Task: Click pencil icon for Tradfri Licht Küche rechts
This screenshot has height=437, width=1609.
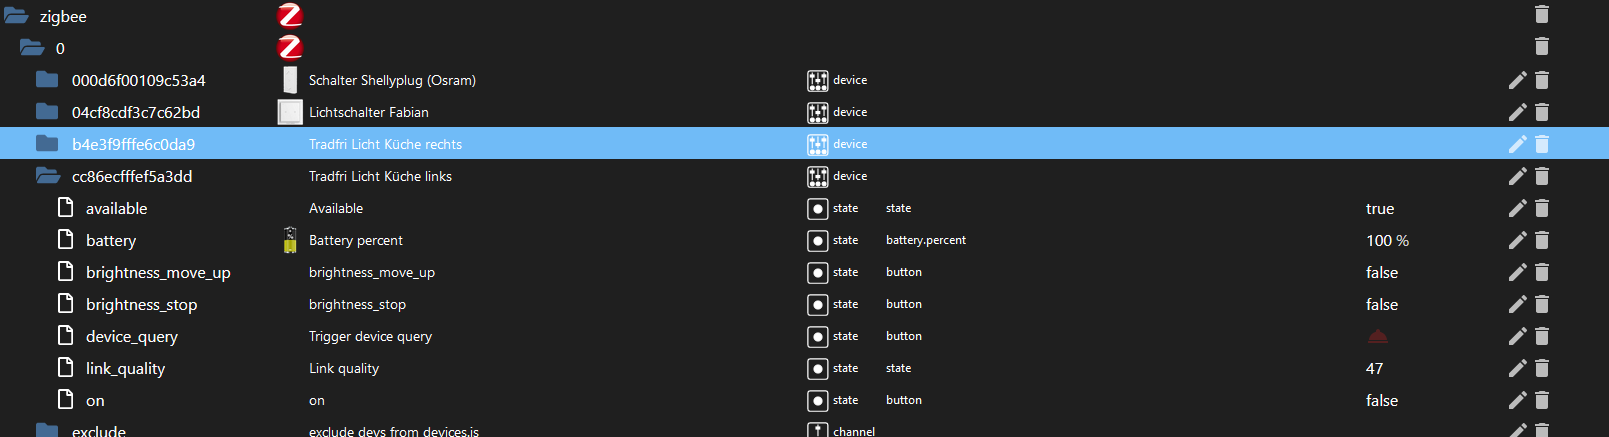Action: (1517, 144)
